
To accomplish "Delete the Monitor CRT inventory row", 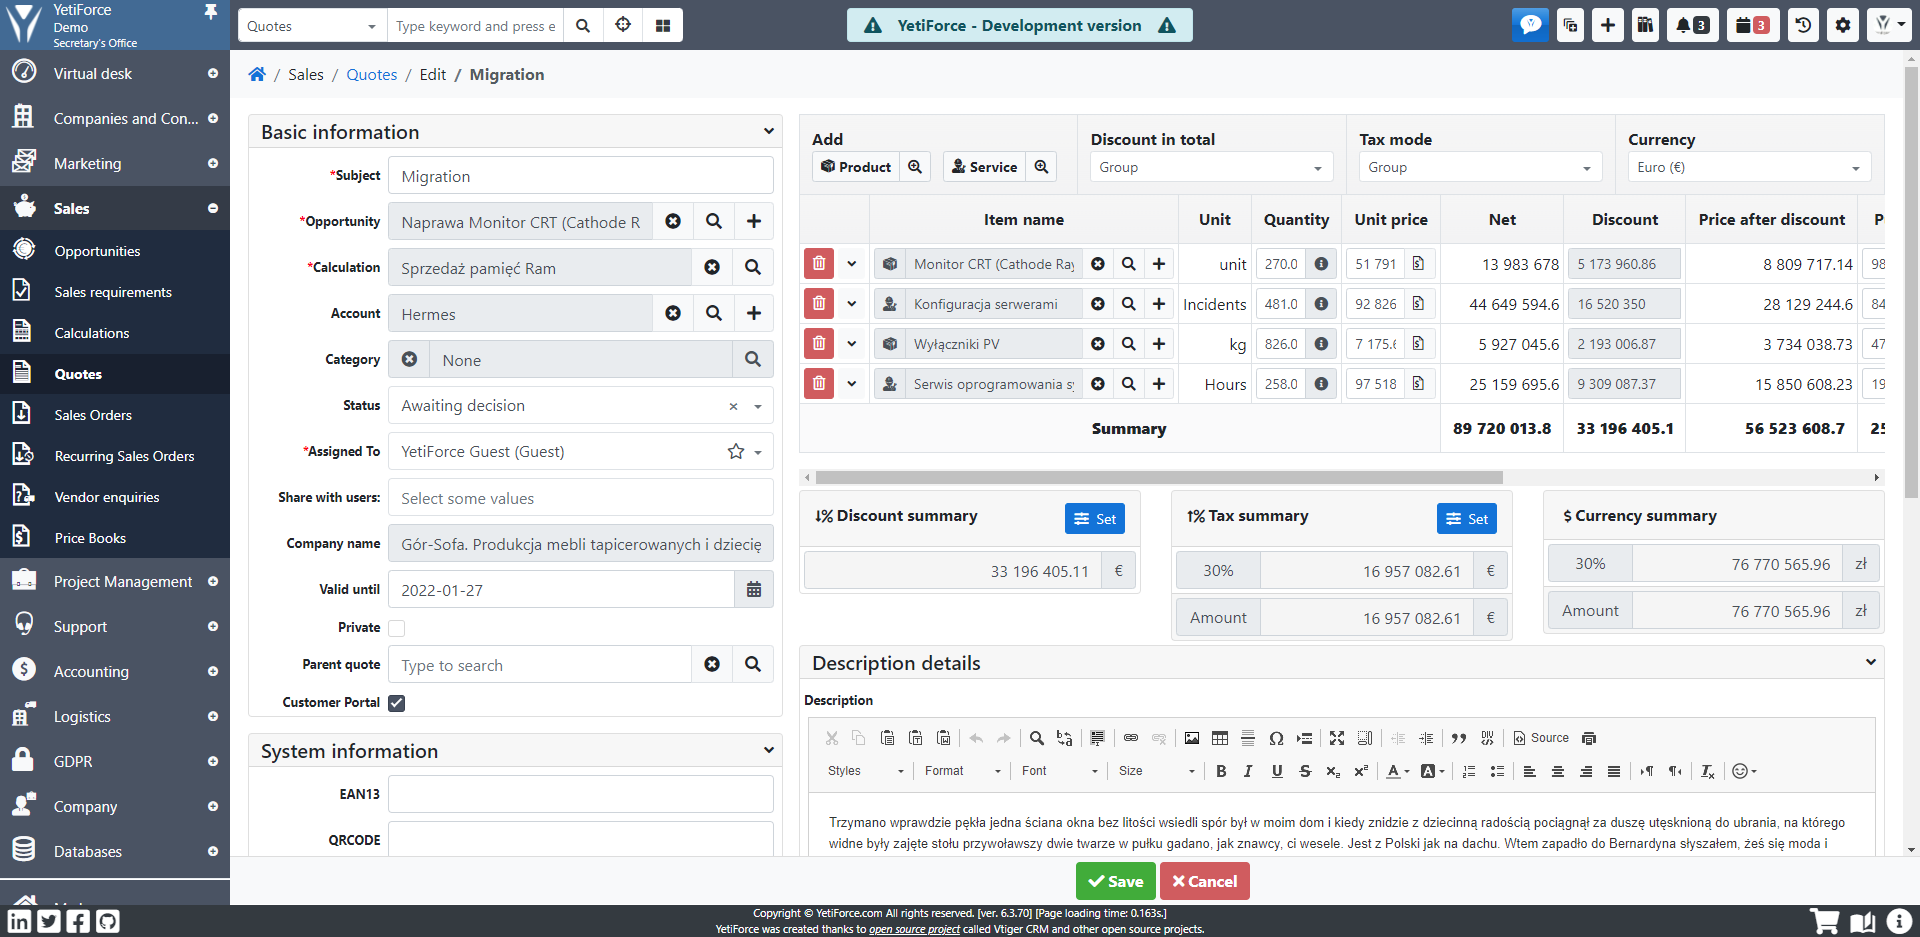I will tap(819, 264).
